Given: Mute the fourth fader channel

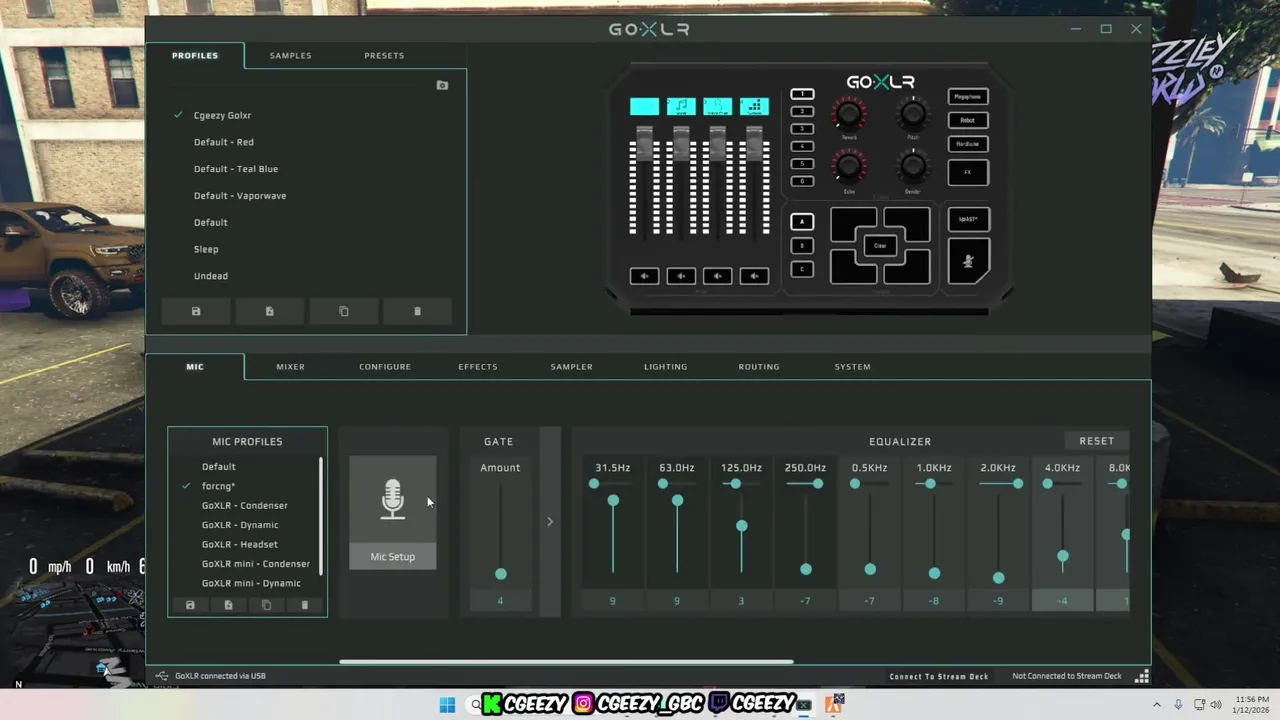Looking at the screenshot, I should pyautogui.click(x=754, y=276).
